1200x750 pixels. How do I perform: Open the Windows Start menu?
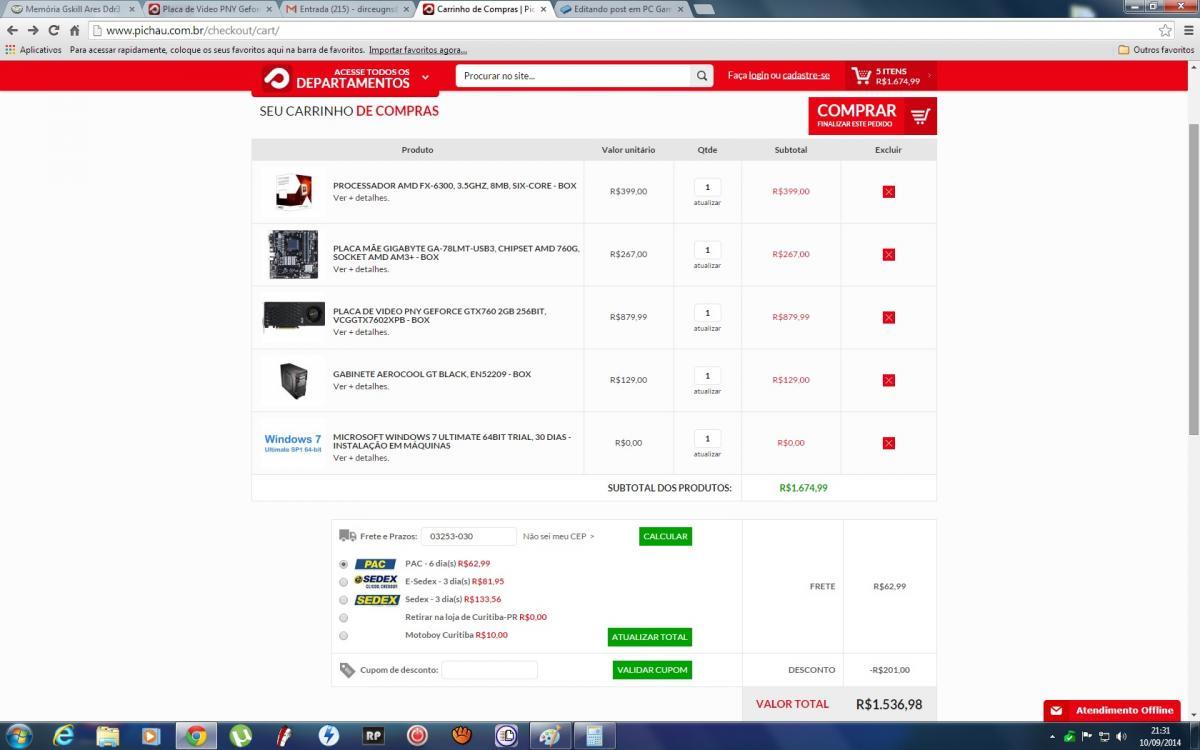point(18,735)
